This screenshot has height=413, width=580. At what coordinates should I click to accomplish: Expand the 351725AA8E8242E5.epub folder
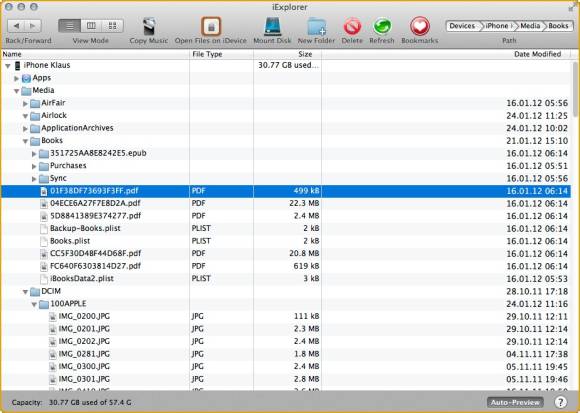(34, 154)
